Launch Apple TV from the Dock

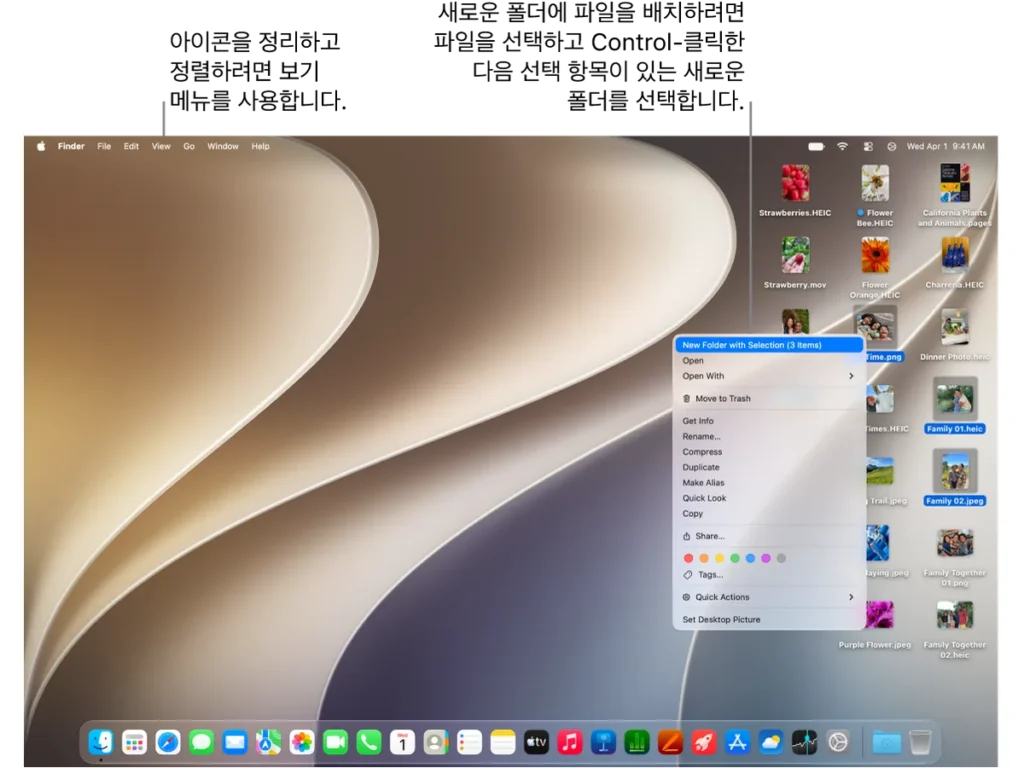point(536,743)
